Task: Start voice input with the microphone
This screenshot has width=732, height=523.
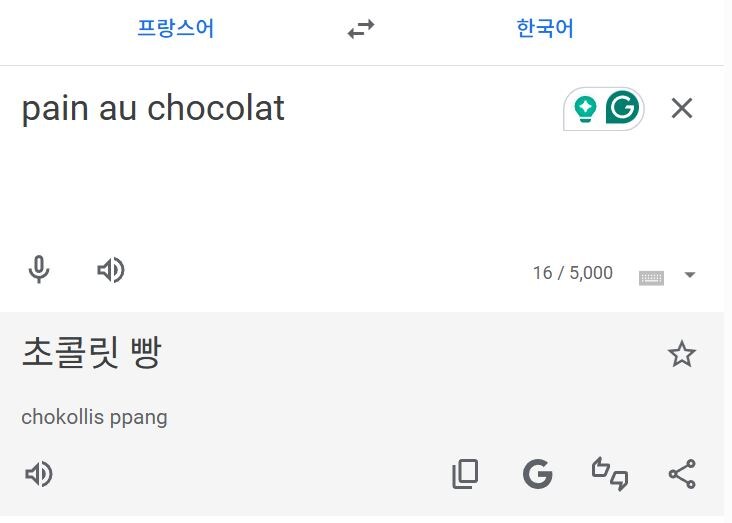Action: [39, 269]
